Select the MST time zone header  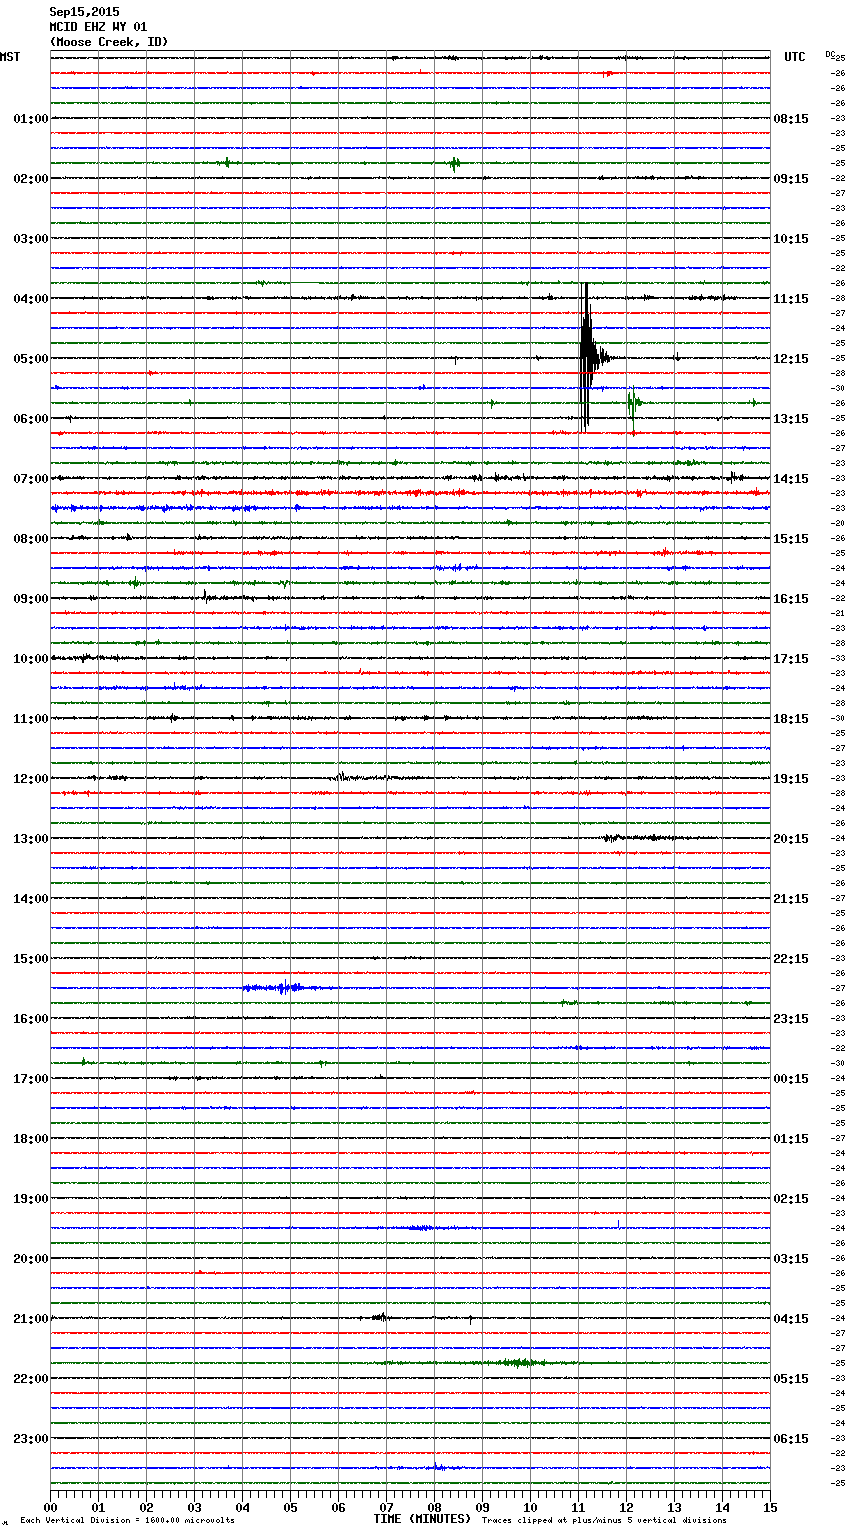10,57
